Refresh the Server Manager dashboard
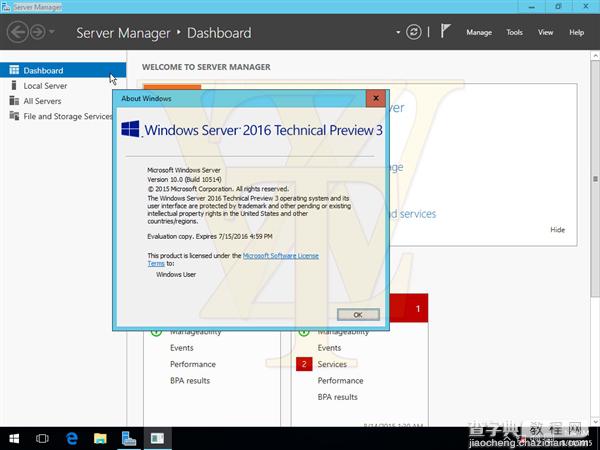Image resolution: width=600 pixels, height=450 pixels. coord(414,32)
